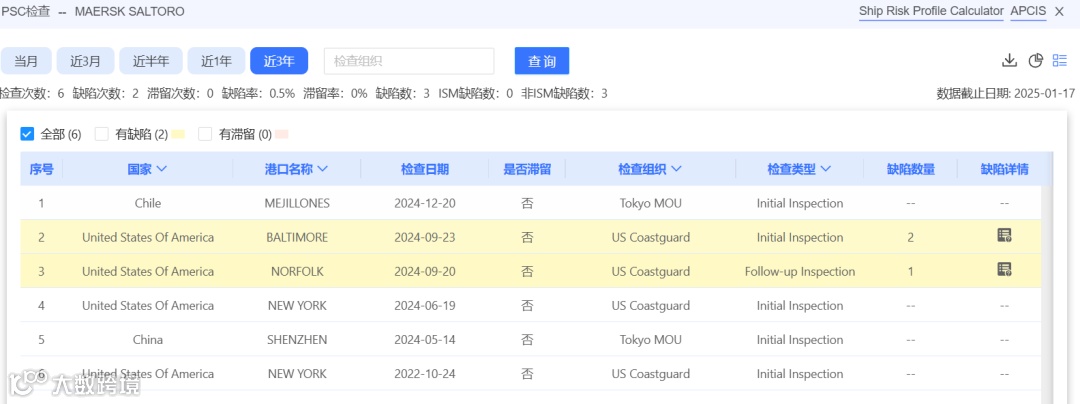Open deficiency details for BALTIMORE row
The height and width of the screenshot is (404, 1080).
click(x=1004, y=235)
